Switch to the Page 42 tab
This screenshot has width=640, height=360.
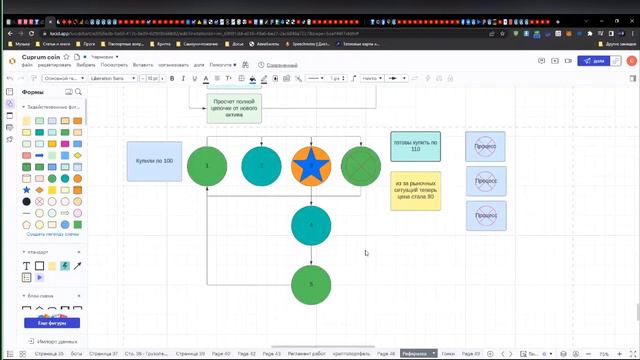[247, 354]
